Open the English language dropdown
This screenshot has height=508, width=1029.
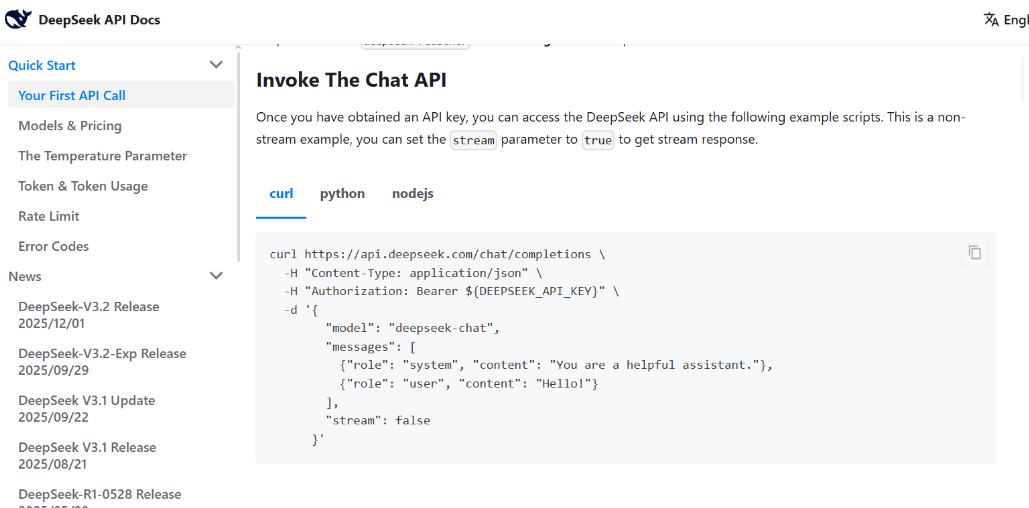(1014, 20)
